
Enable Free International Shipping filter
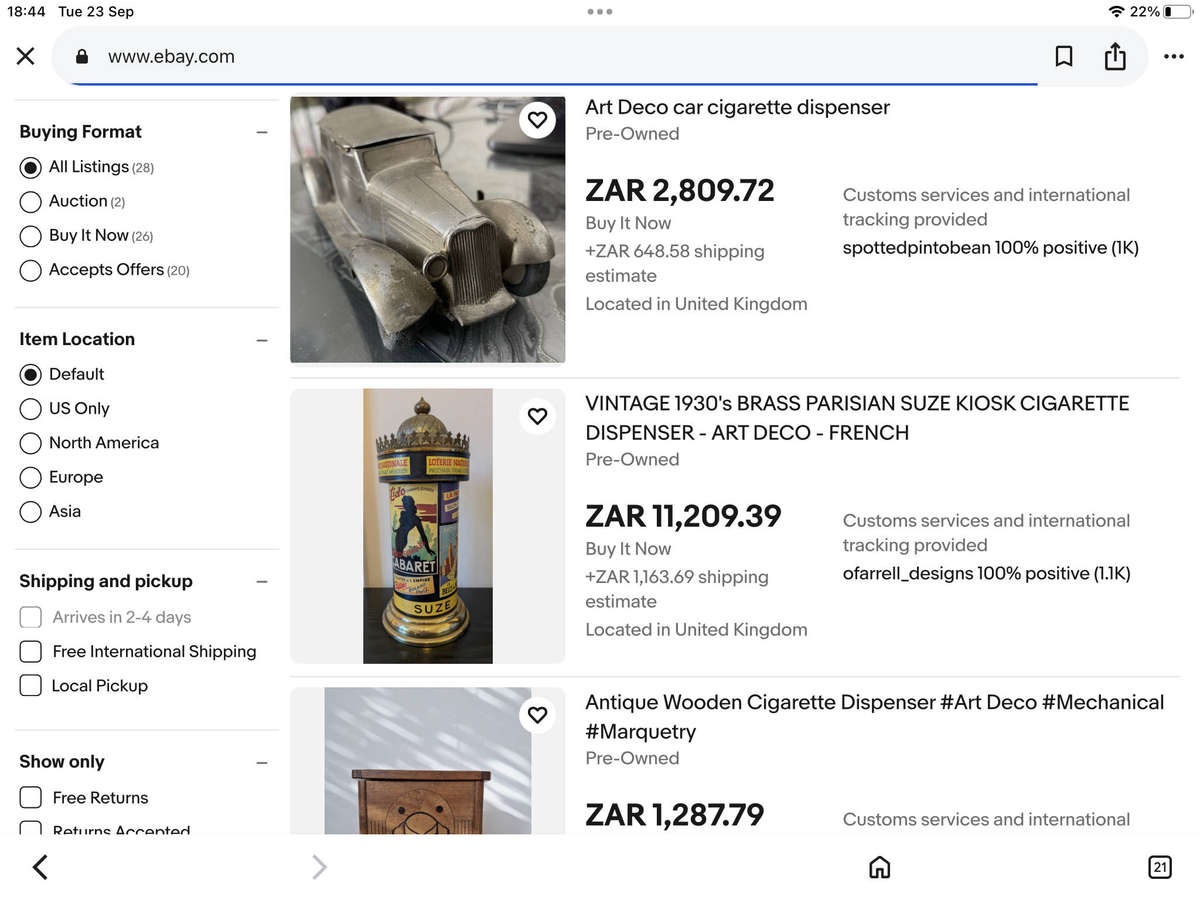pyautogui.click(x=31, y=652)
